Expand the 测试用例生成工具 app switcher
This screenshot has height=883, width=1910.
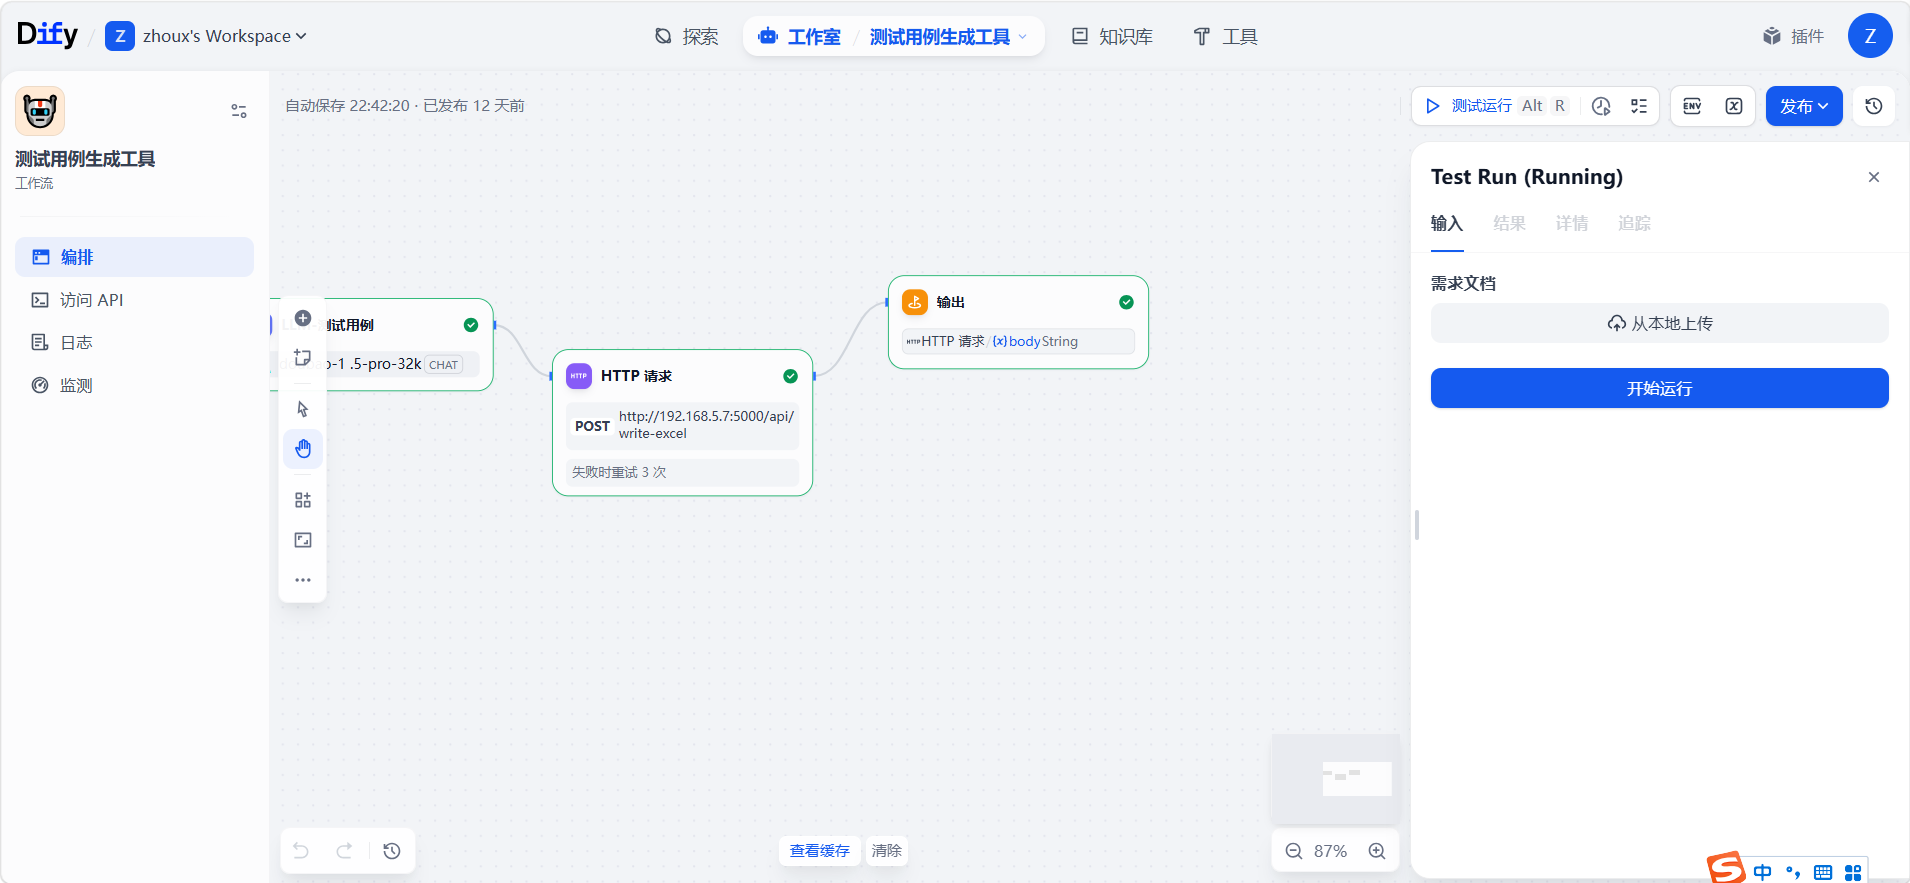(948, 37)
